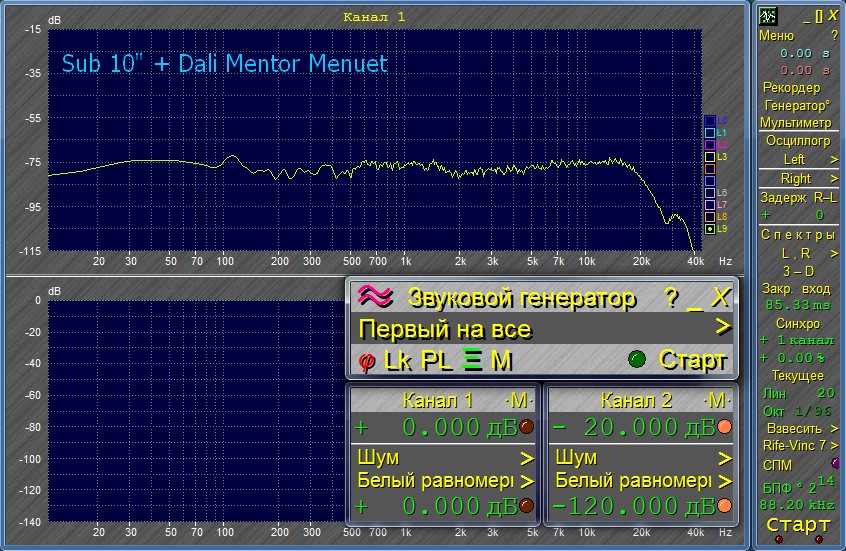The height and width of the screenshot is (551, 846).
Task: Expand the Первый на все arrow
Action: 723,327
